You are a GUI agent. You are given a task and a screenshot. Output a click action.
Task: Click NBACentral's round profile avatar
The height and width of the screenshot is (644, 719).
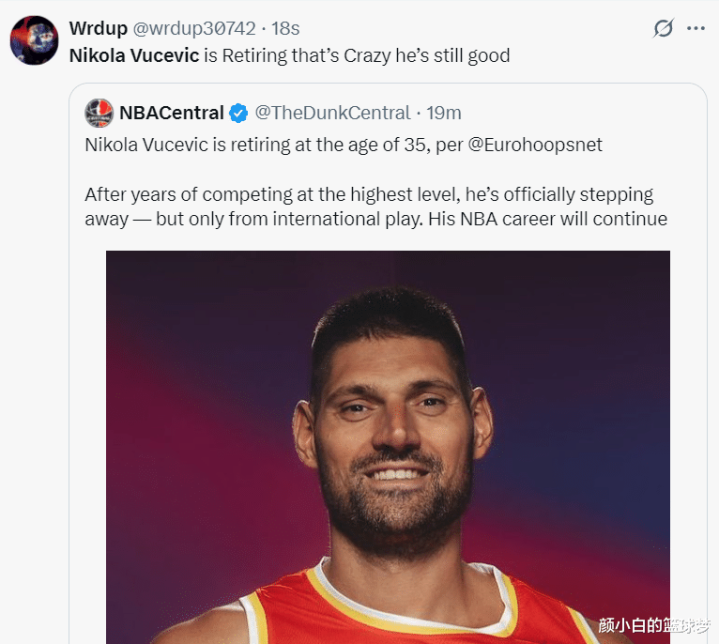(98, 113)
